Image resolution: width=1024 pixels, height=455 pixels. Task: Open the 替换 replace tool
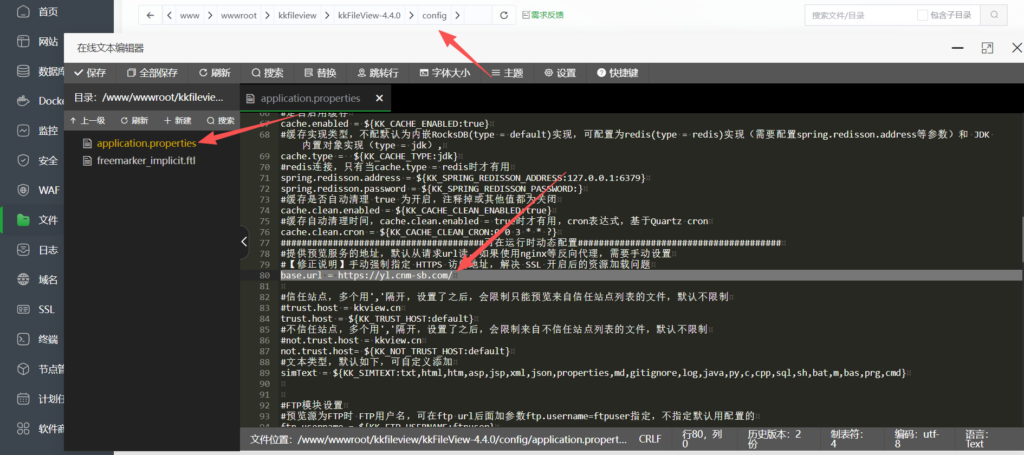point(320,73)
